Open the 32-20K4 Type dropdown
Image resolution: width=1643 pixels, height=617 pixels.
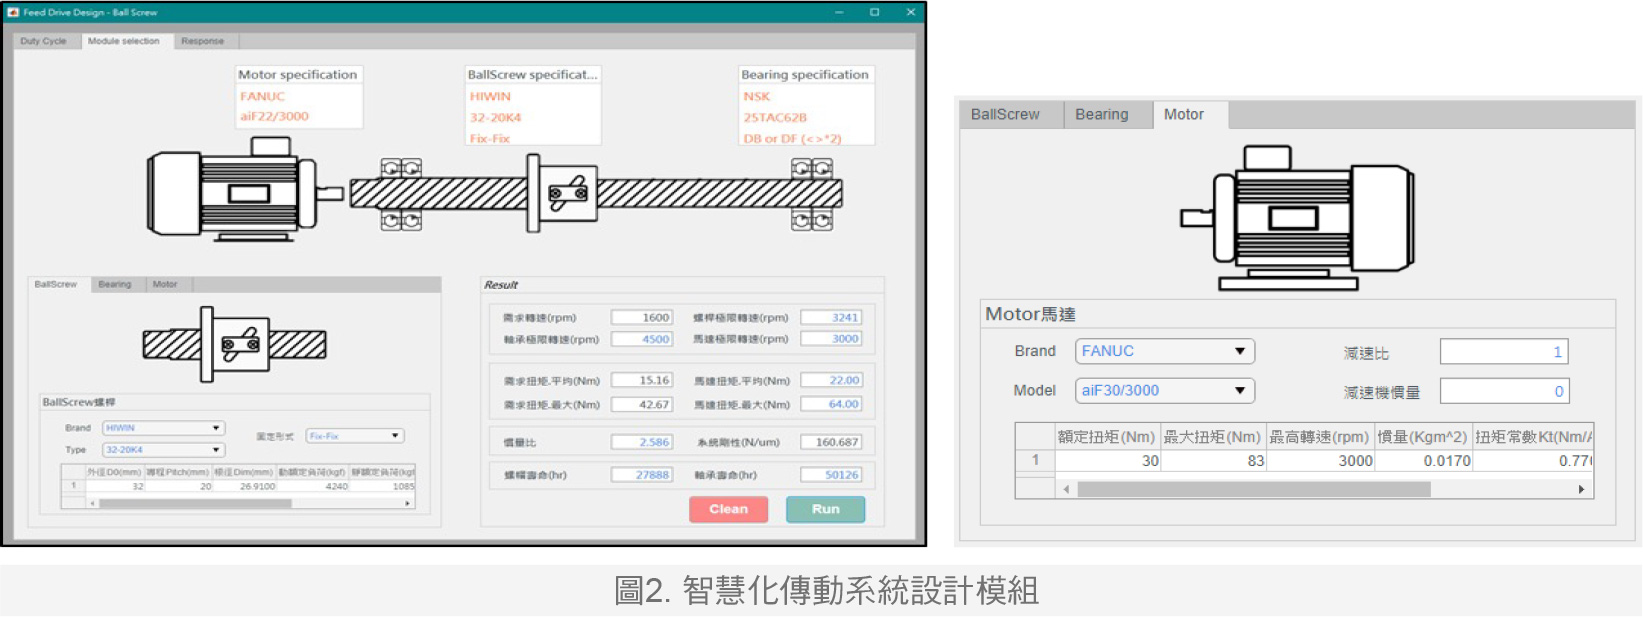[163, 450]
